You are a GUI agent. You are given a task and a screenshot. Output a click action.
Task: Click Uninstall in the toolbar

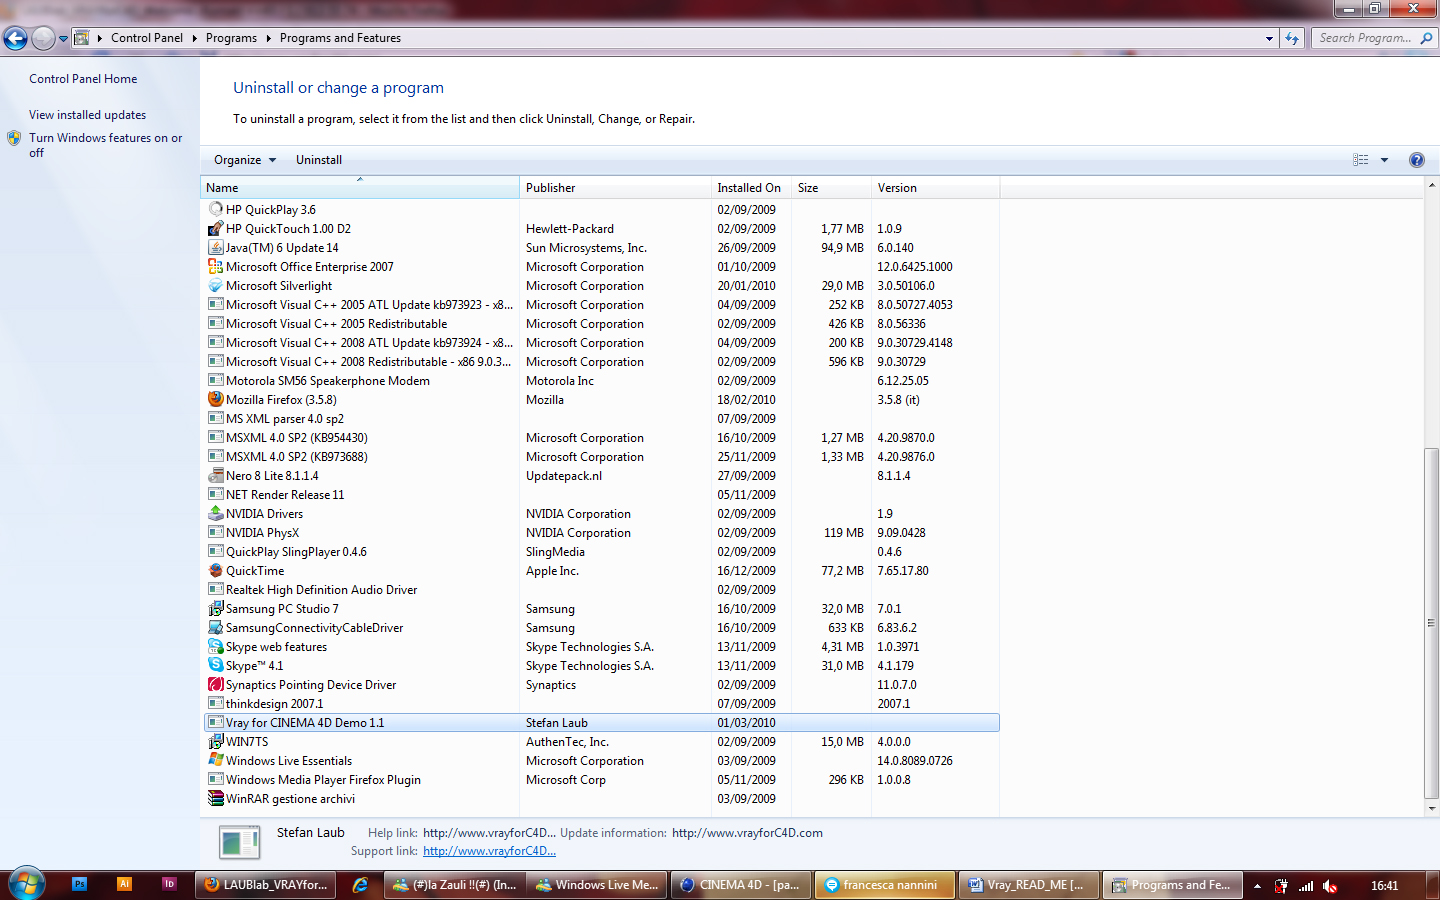319,160
